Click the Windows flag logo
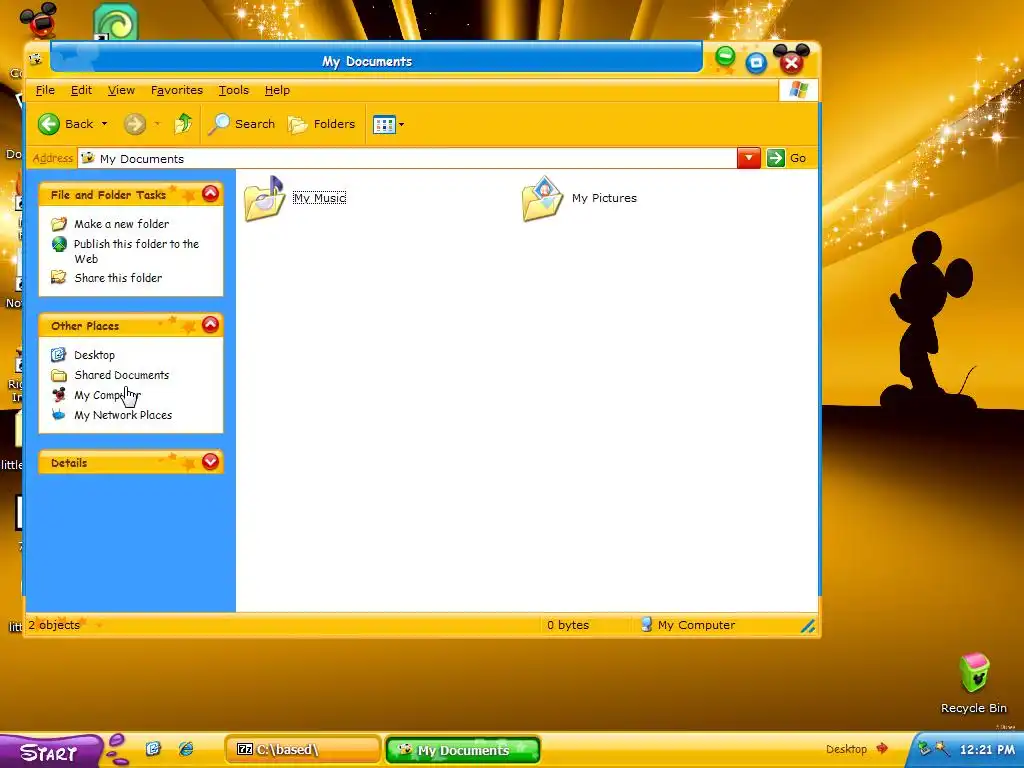 (798, 90)
